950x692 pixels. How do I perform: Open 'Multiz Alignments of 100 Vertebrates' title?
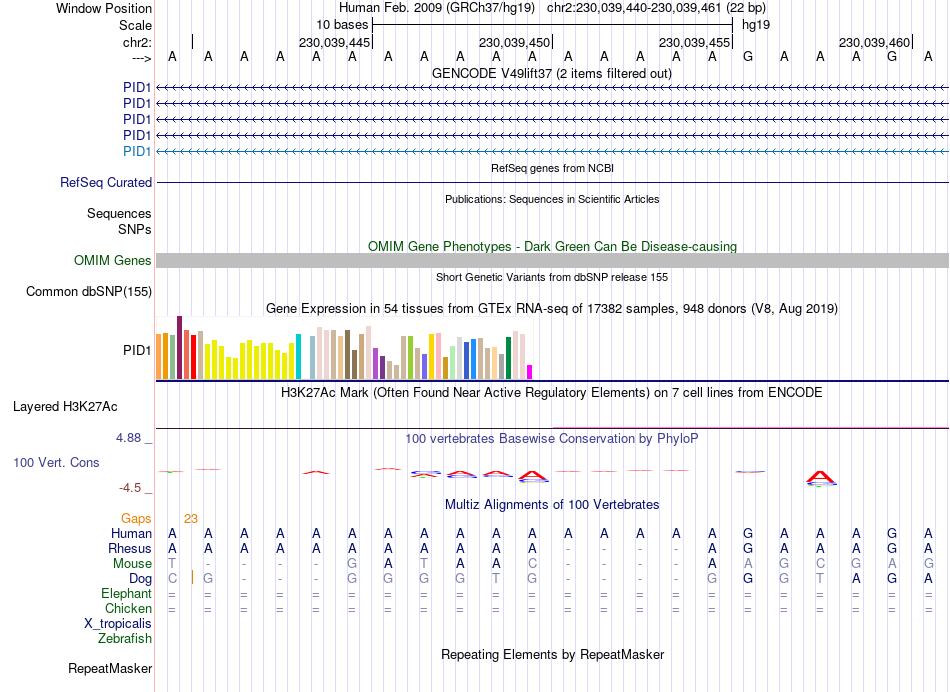552,504
